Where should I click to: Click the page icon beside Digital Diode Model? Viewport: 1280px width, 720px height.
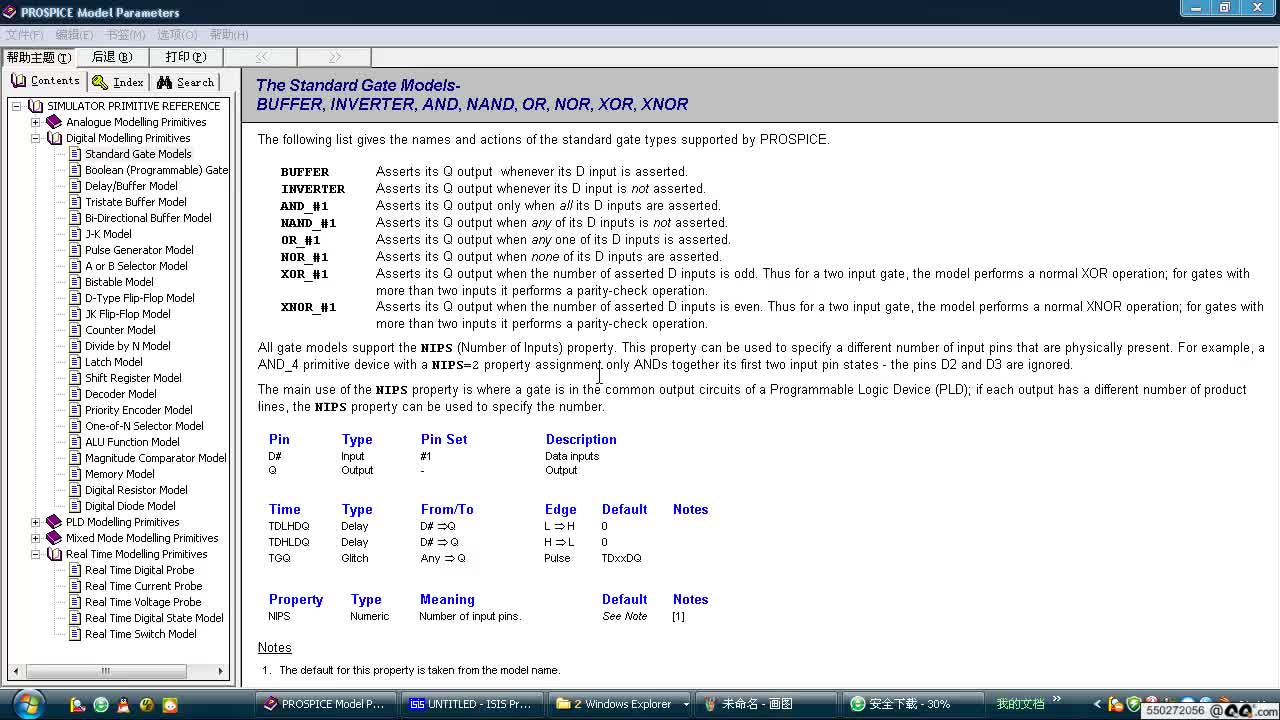75,506
